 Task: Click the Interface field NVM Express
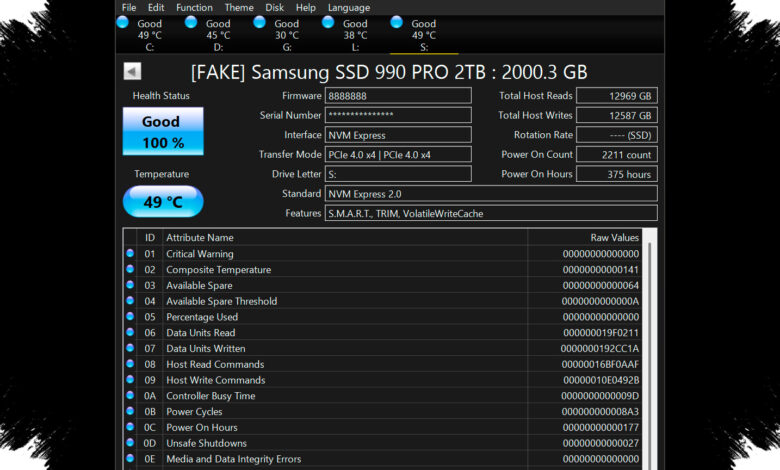(x=398, y=135)
